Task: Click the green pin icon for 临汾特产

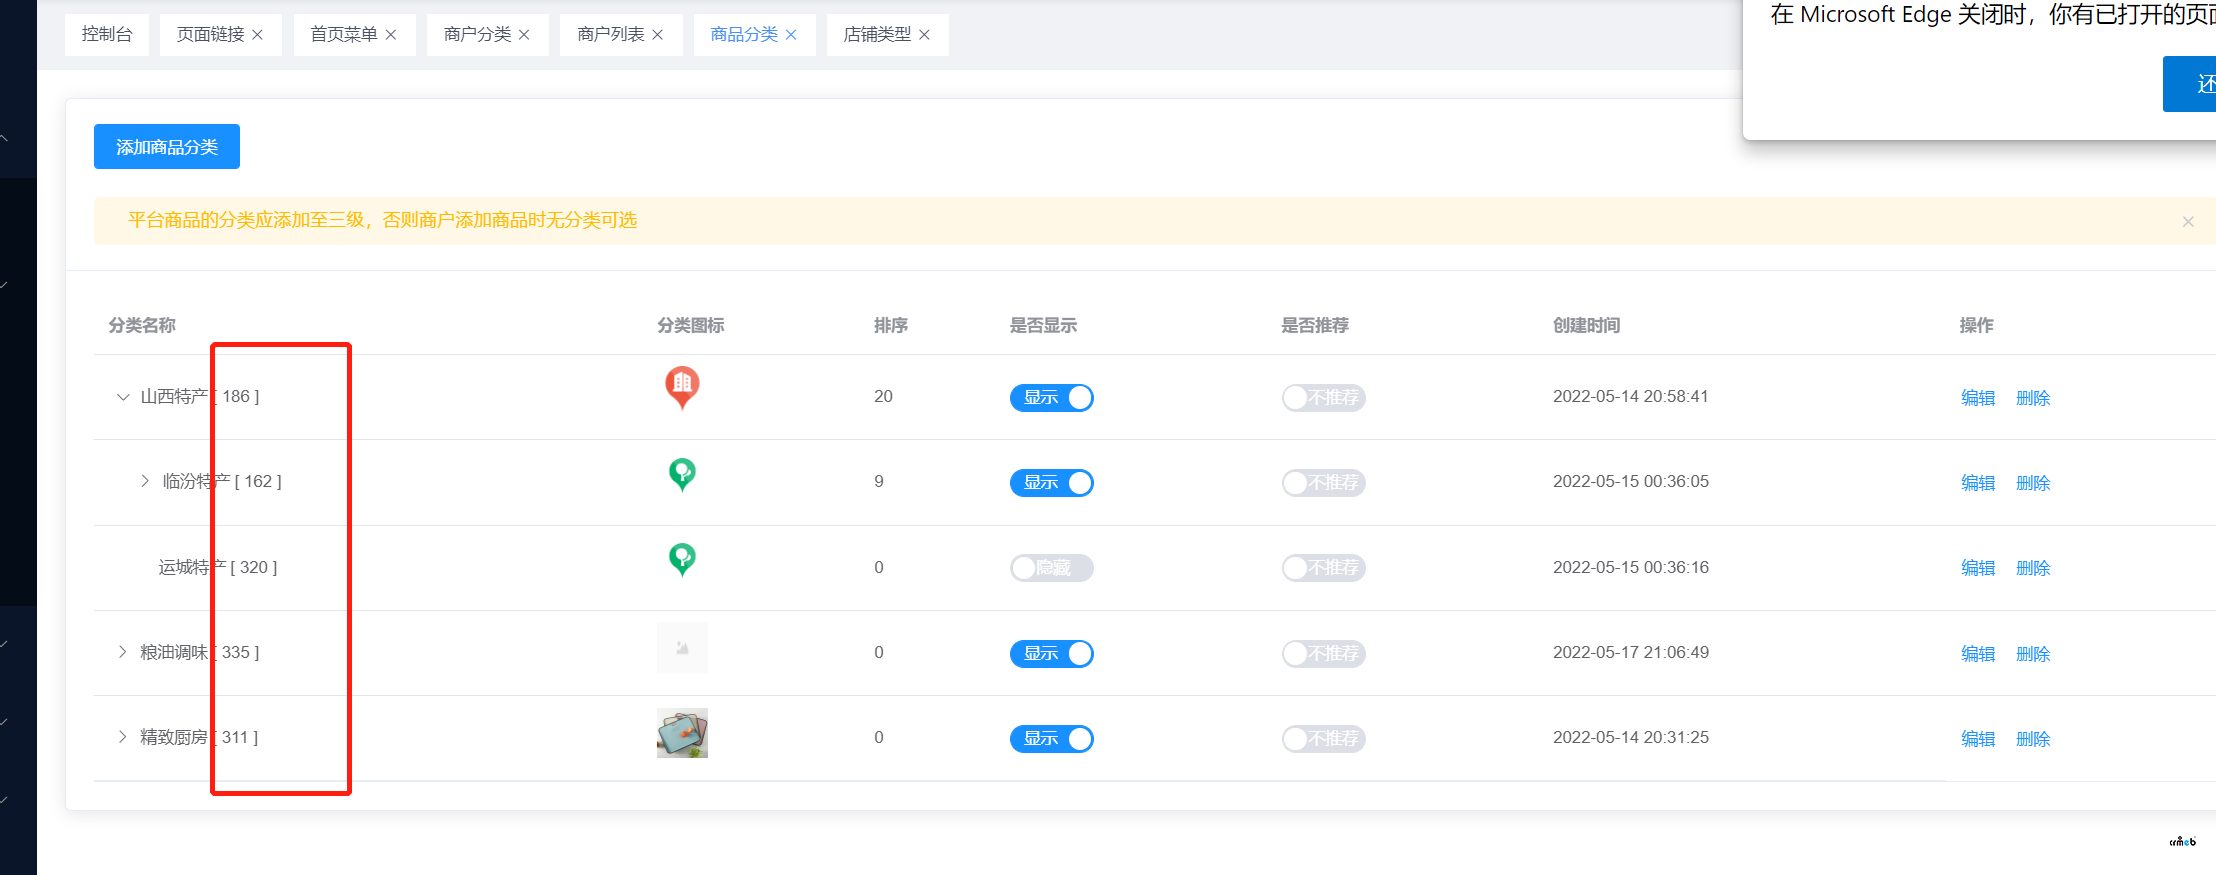Action: tap(682, 474)
